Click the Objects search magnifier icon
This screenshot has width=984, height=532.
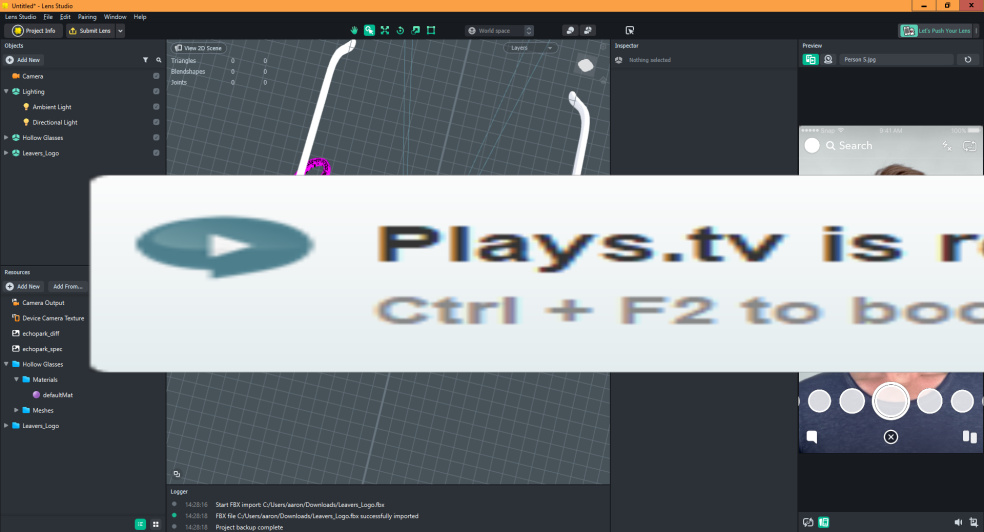click(x=159, y=60)
